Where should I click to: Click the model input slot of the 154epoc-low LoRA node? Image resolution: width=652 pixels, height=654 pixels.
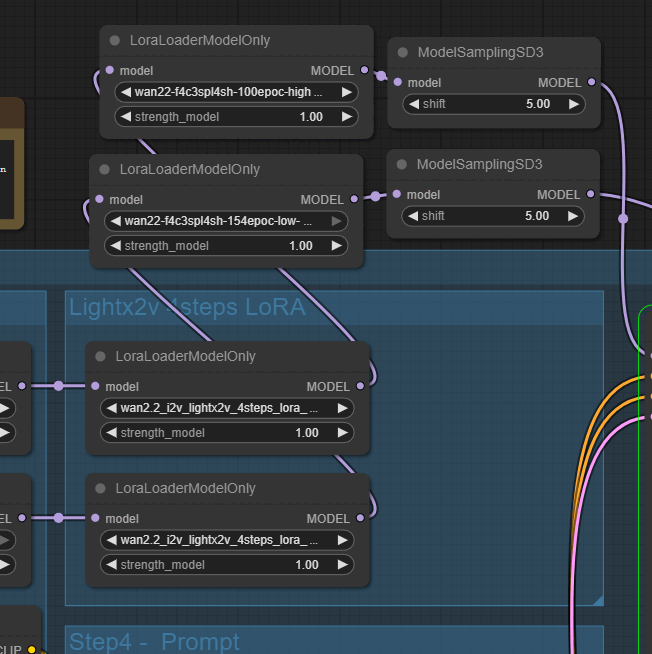pos(98,199)
